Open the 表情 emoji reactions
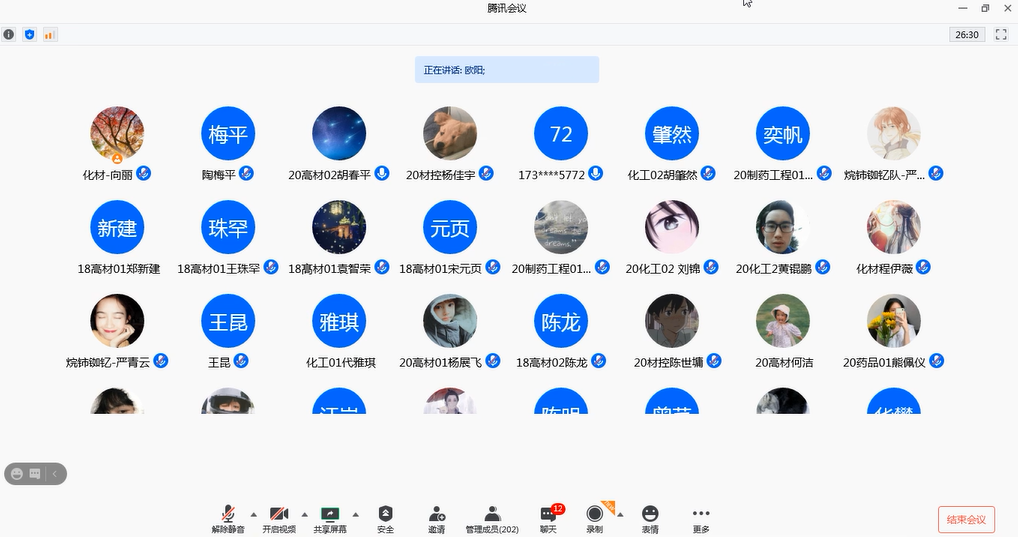1018x537 pixels. pyautogui.click(x=650, y=514)
